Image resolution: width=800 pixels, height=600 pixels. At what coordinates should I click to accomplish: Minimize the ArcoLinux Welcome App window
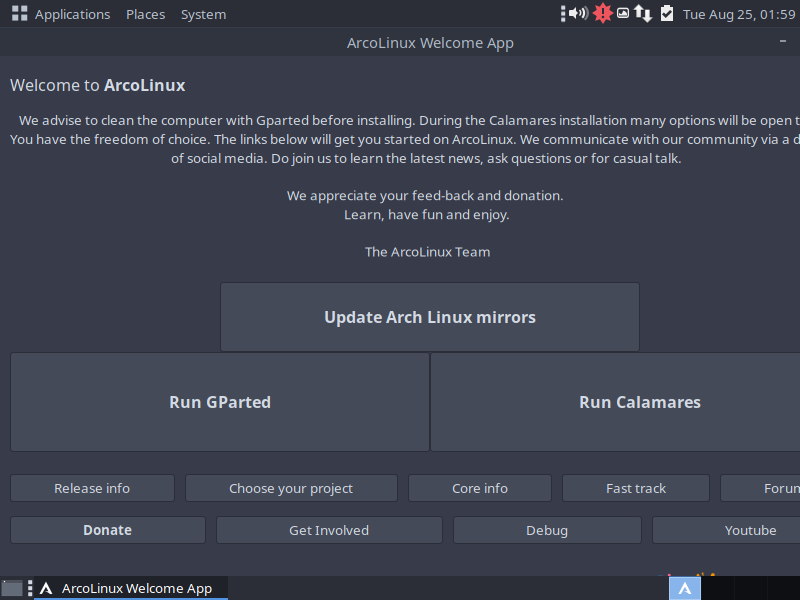(x=783, y=41)
